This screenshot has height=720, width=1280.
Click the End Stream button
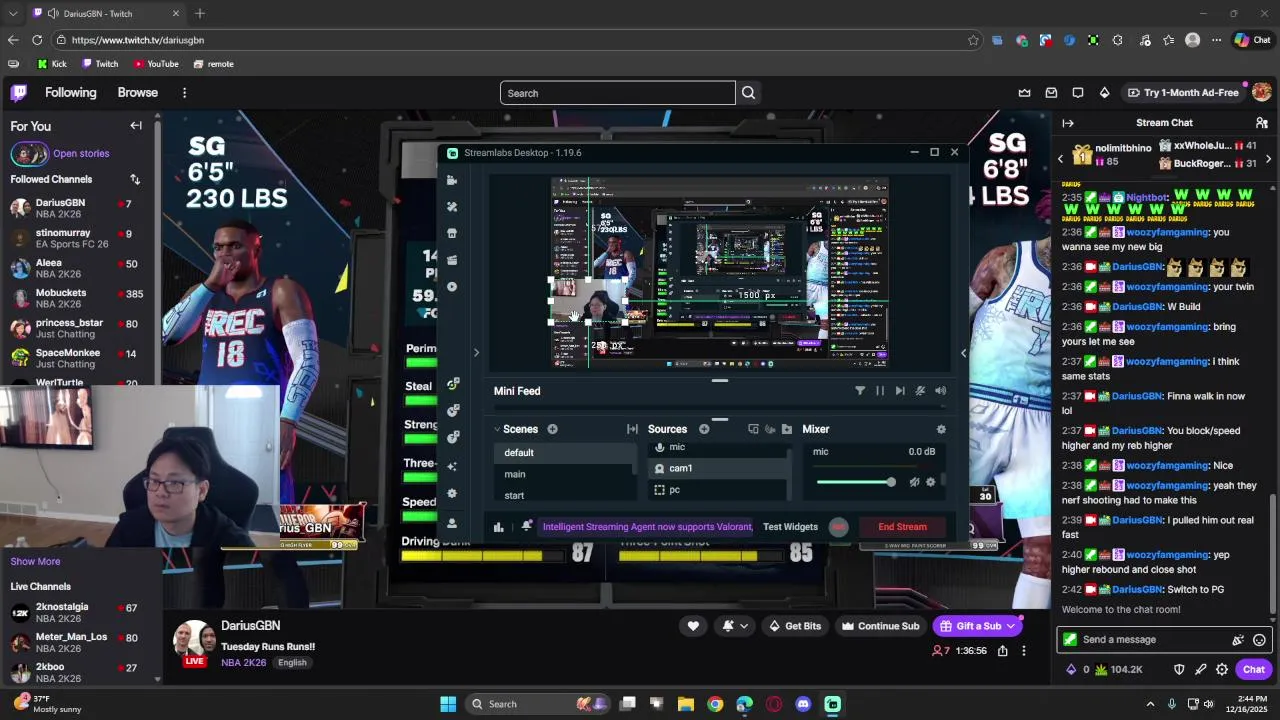click(902, 527)
